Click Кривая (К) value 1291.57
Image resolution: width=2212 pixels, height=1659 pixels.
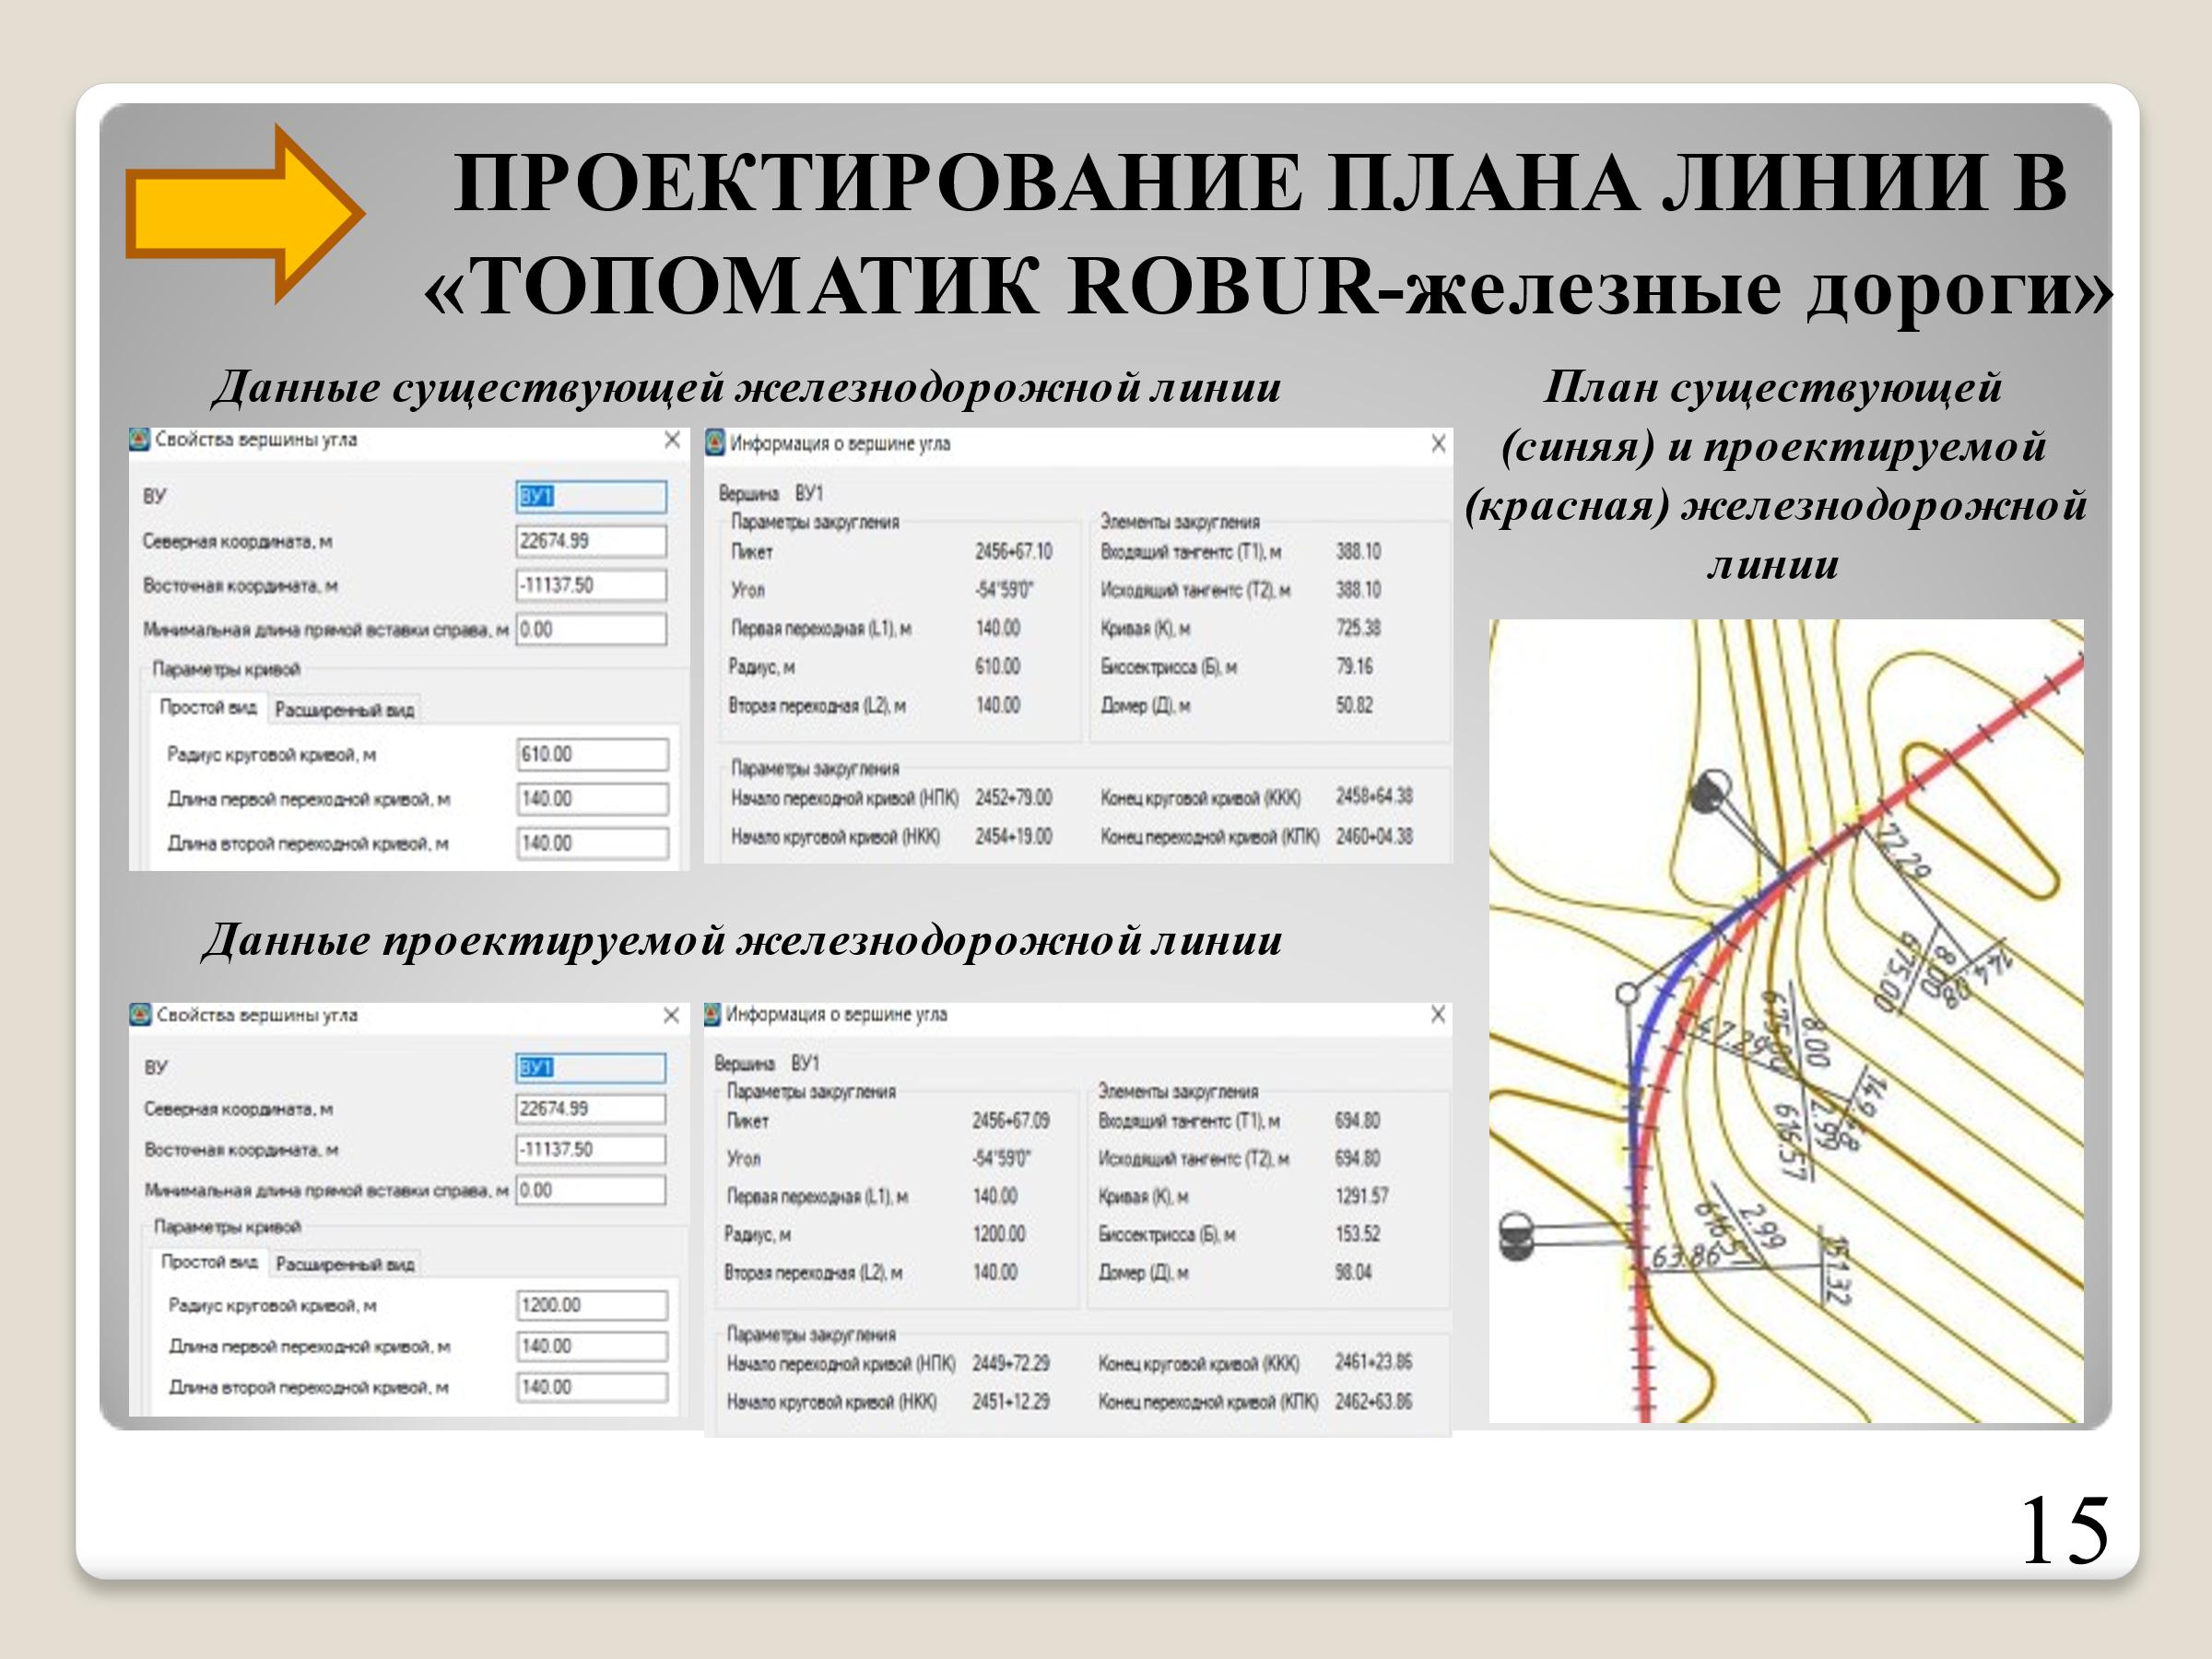point(1361,1196)
